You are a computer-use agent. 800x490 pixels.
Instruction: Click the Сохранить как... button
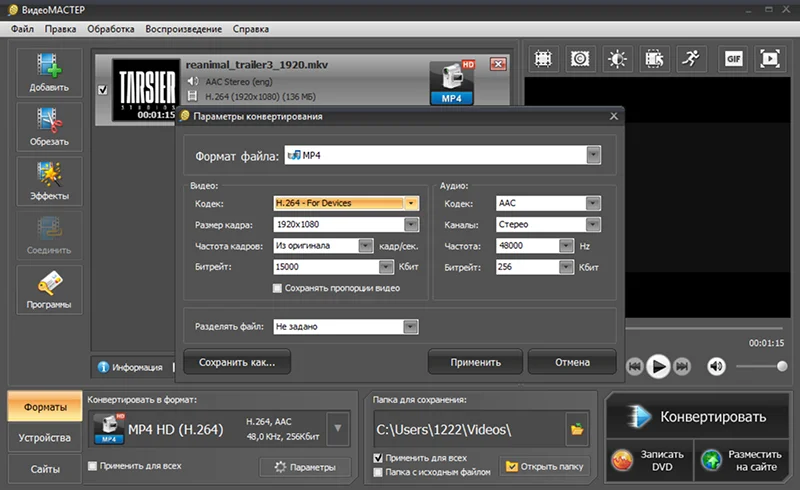coord(237,362)
